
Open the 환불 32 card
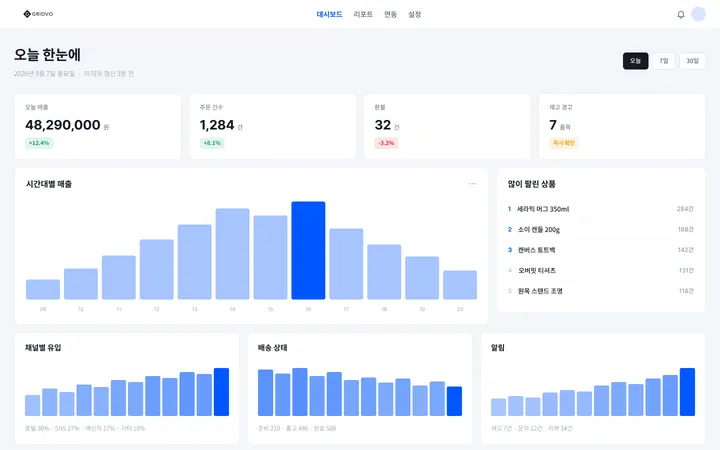[447, 126]
